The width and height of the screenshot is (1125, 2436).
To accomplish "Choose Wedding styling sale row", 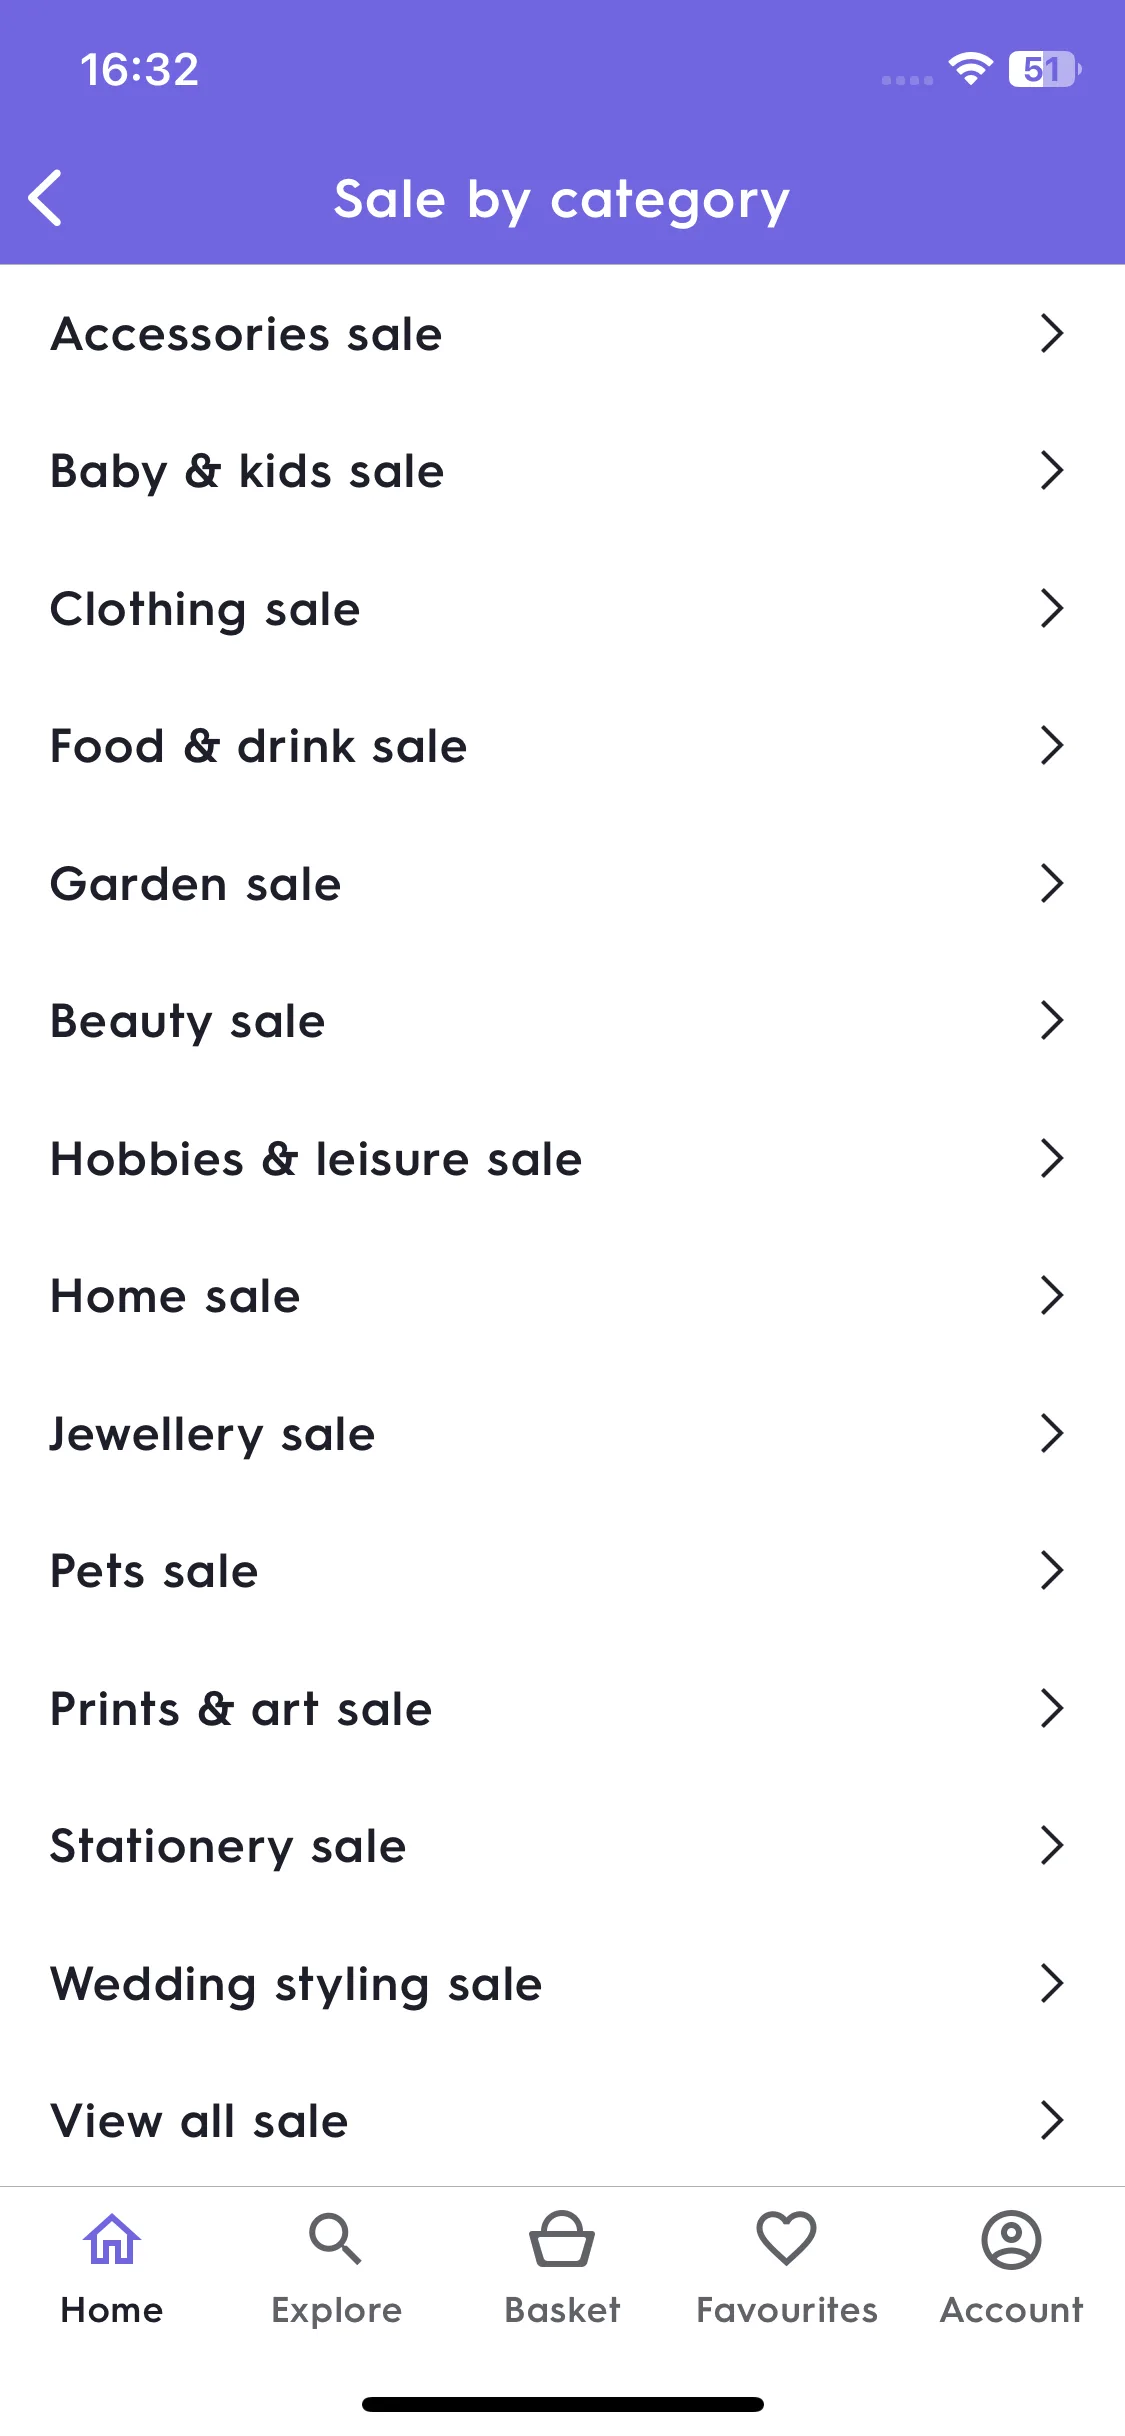I will tap(562, 1983).
